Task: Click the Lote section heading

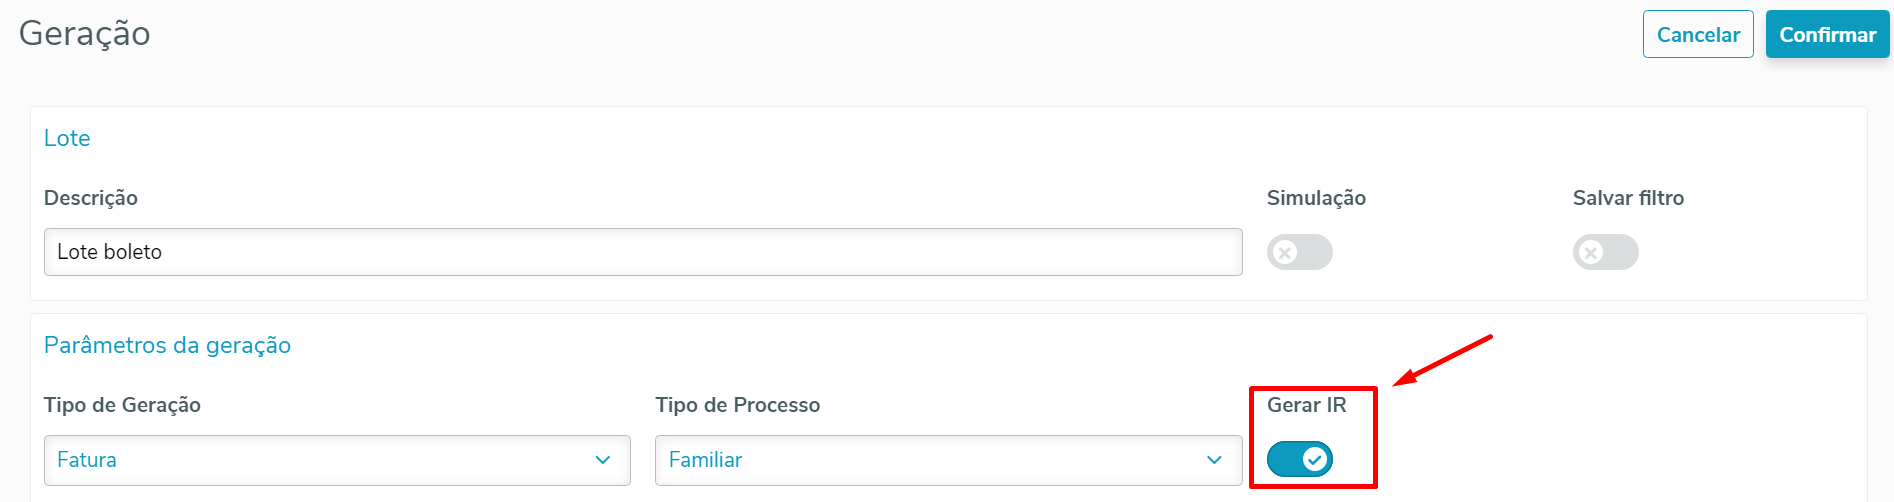Action: coord(67,138)
